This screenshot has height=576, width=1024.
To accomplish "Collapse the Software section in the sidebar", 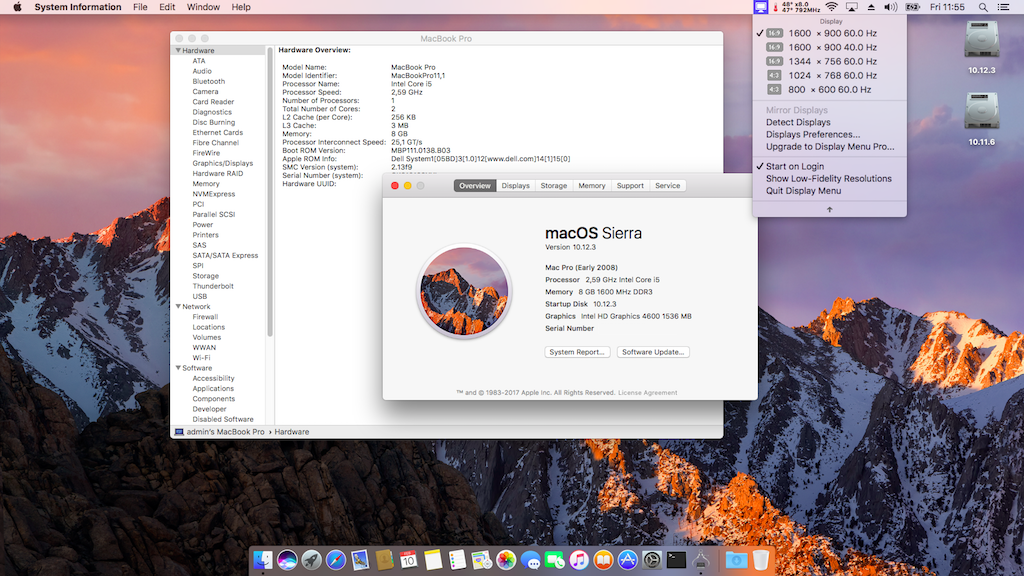I will 178,368.
